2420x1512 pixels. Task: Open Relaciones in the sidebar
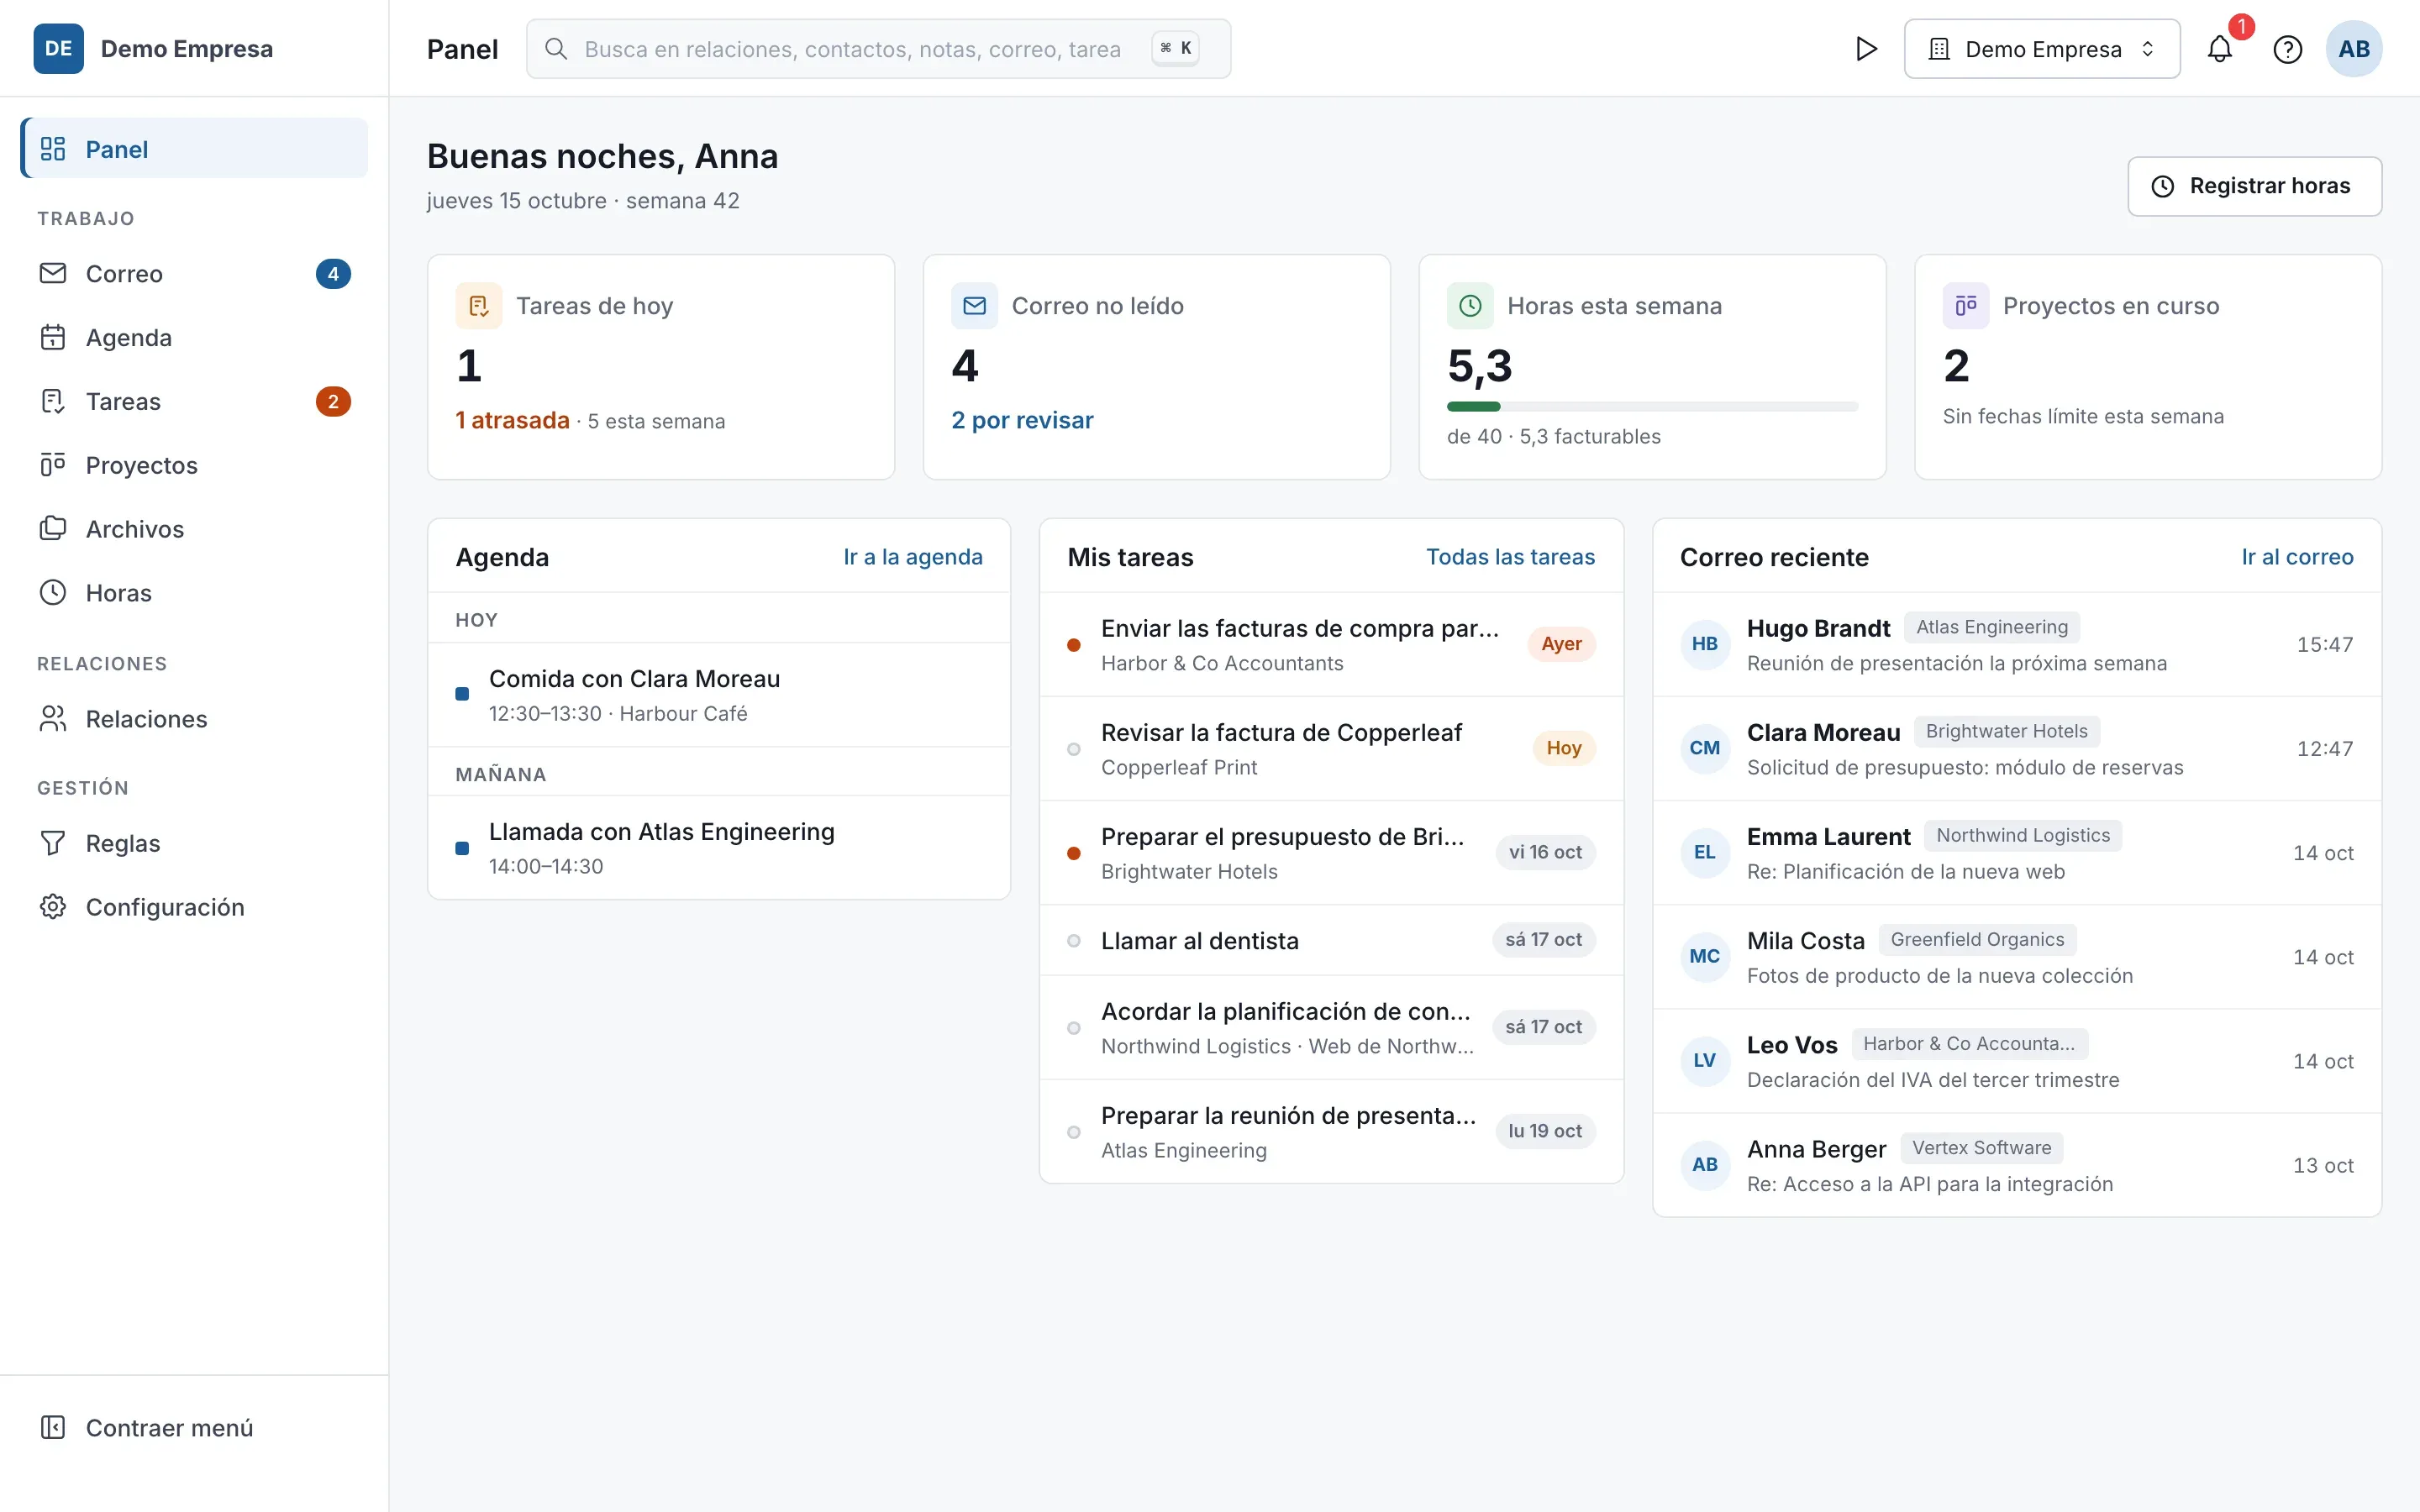pos(194,719)
